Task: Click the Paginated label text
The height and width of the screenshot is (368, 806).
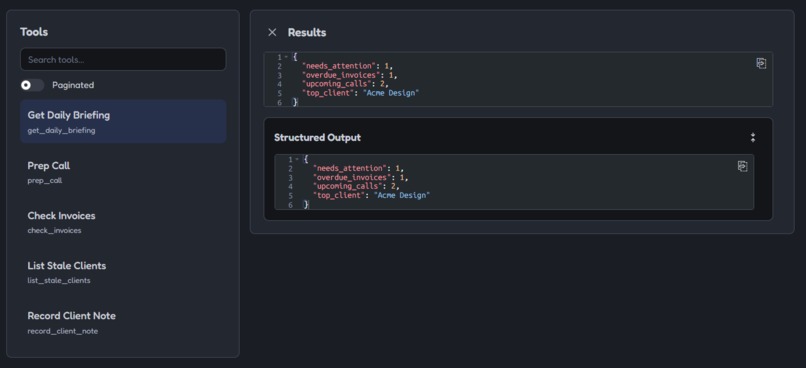Action: [x=73, y=85]
